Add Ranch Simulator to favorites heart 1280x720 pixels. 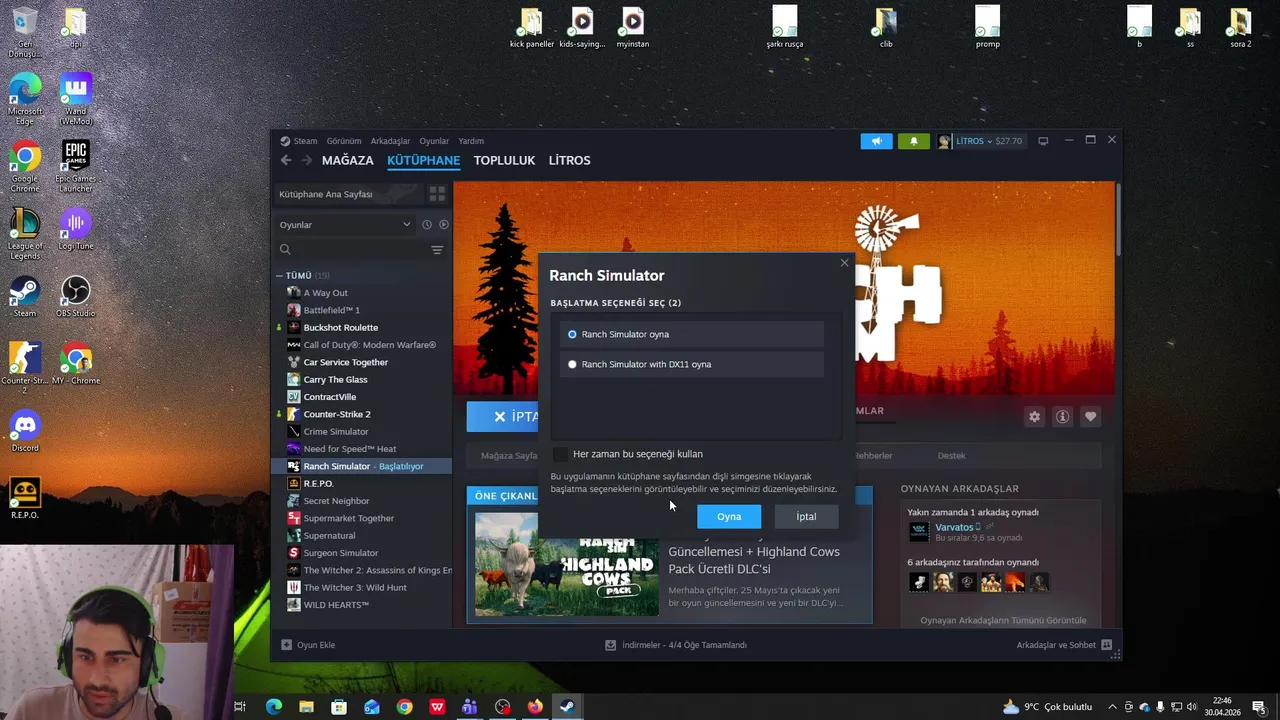click(x=1091, y=417)
